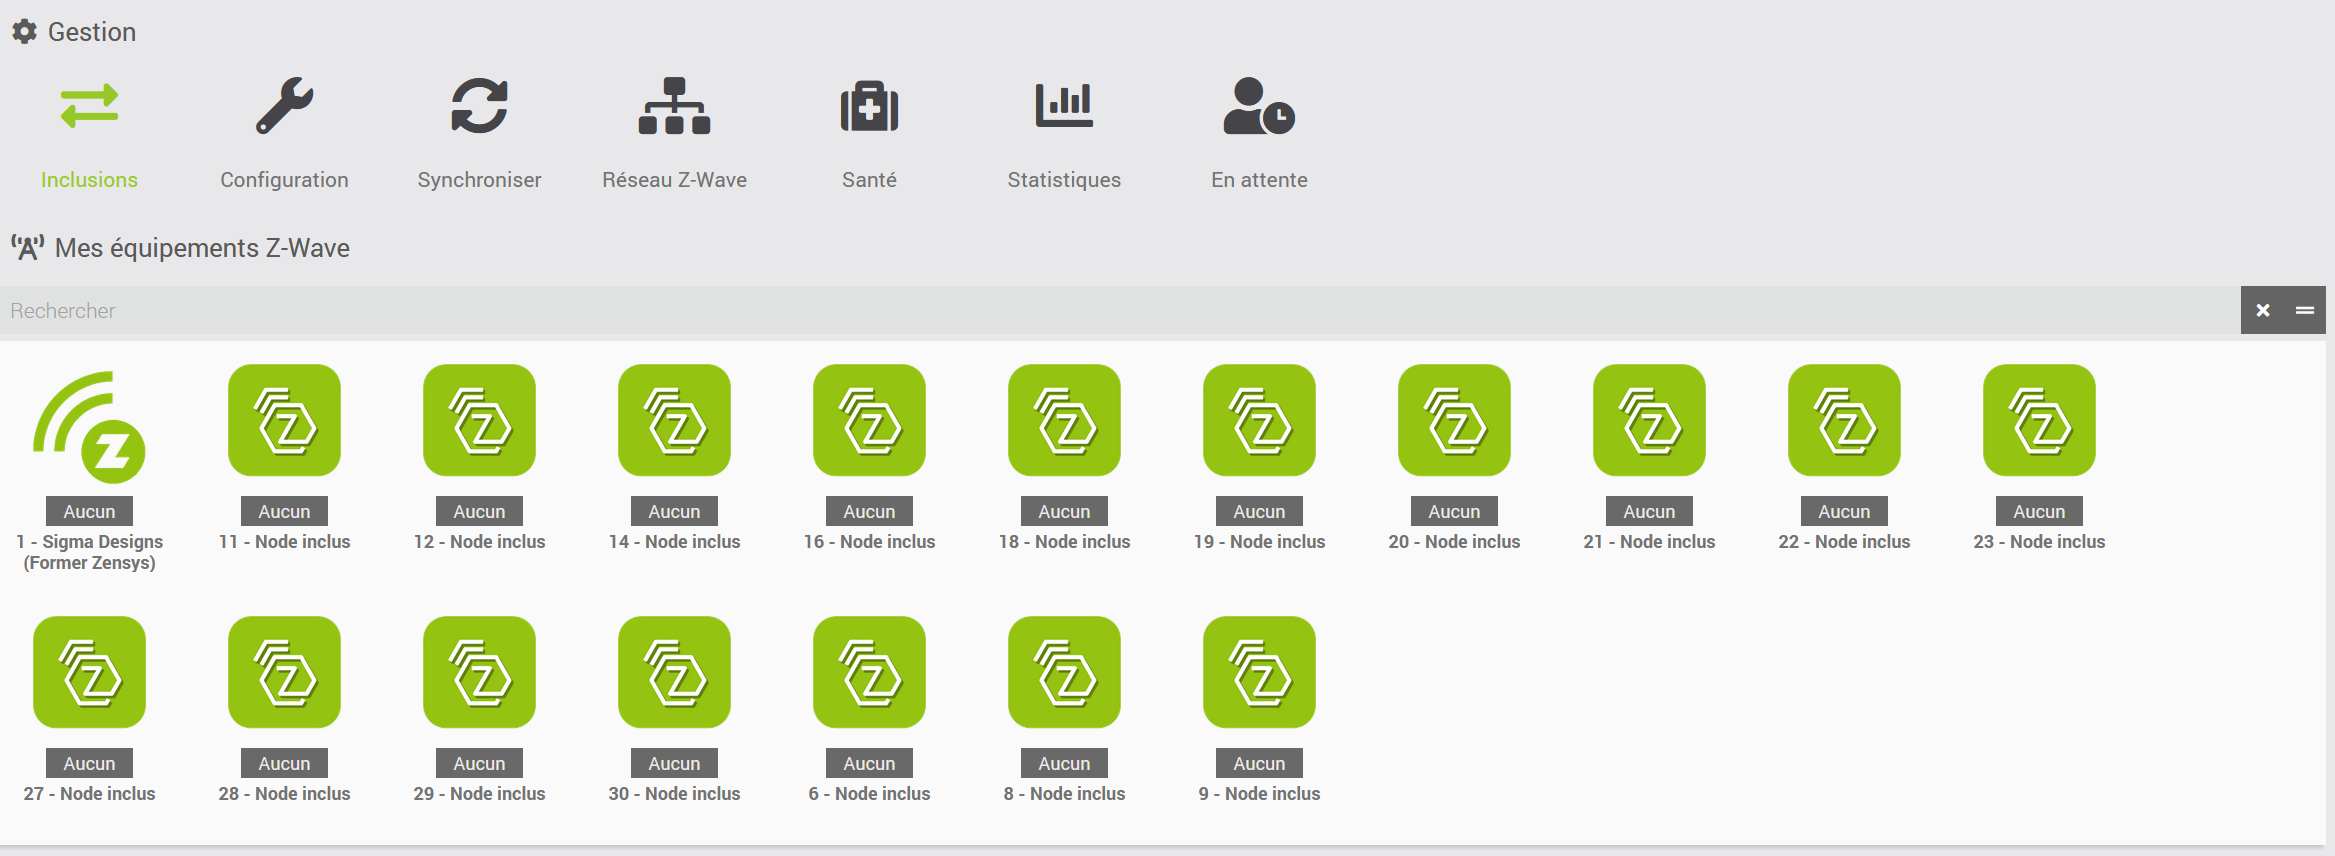The width and height of the screenshot is (2335, 856).
Task: Click the Inclusions label
Action: pos(89,180)
